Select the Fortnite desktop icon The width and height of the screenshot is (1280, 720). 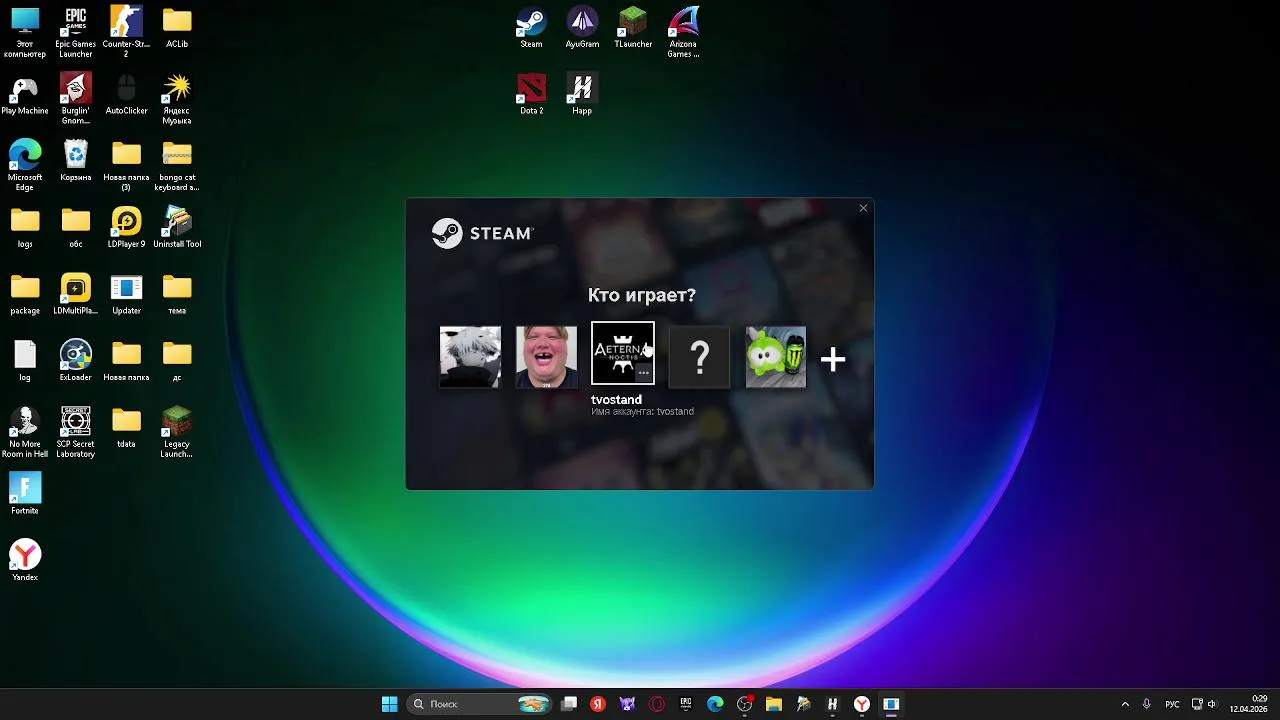click(25, 494)
